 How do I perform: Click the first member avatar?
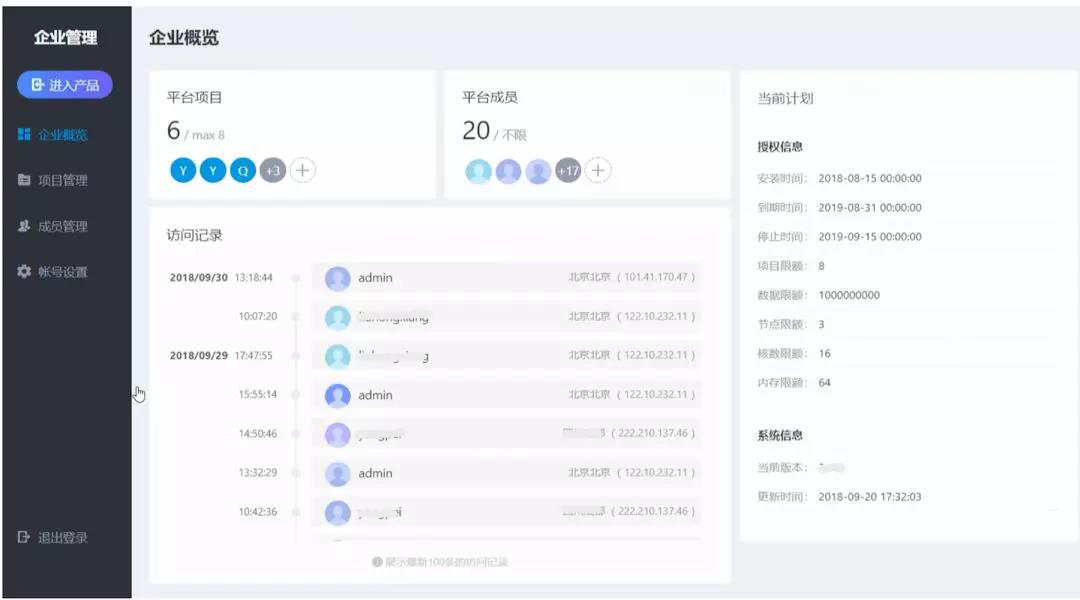point(478,171)
